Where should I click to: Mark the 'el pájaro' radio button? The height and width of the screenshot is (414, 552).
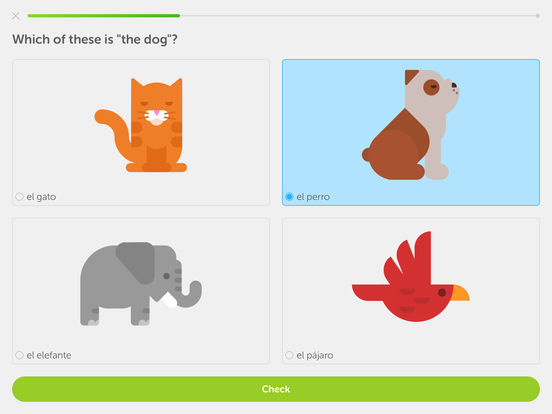289,355
